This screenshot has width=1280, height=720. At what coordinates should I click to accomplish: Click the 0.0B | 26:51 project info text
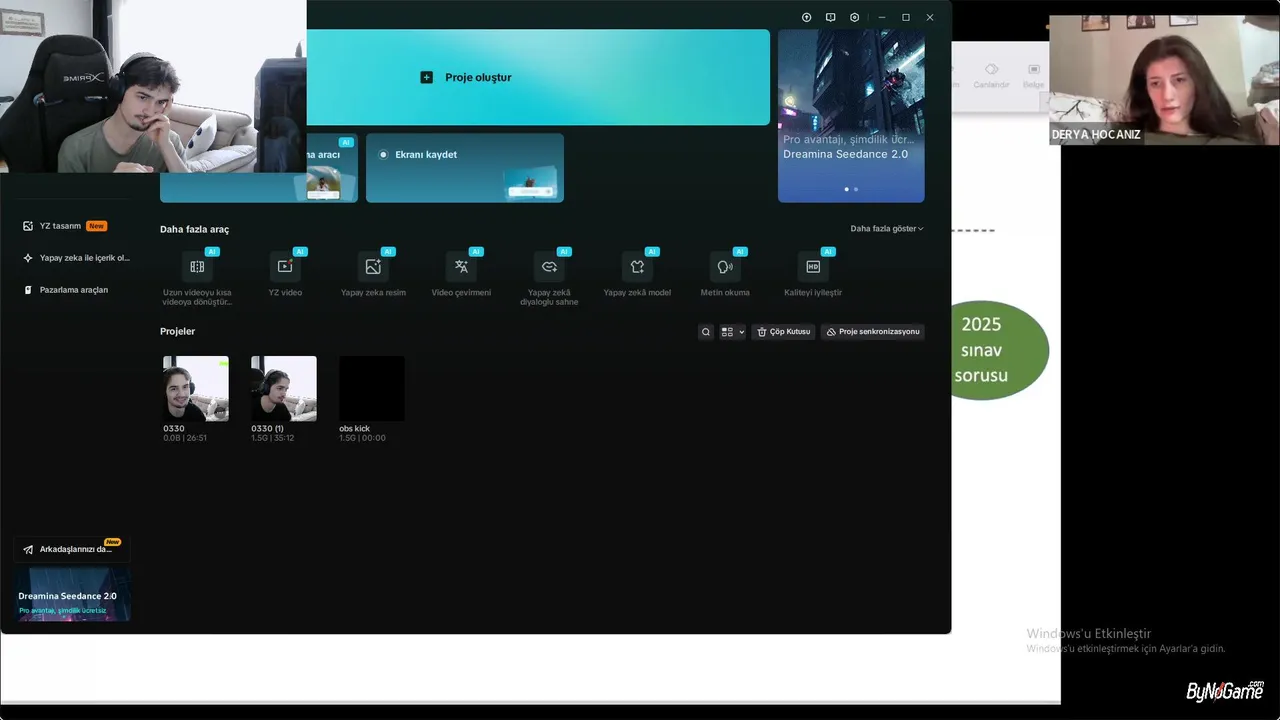185,438
